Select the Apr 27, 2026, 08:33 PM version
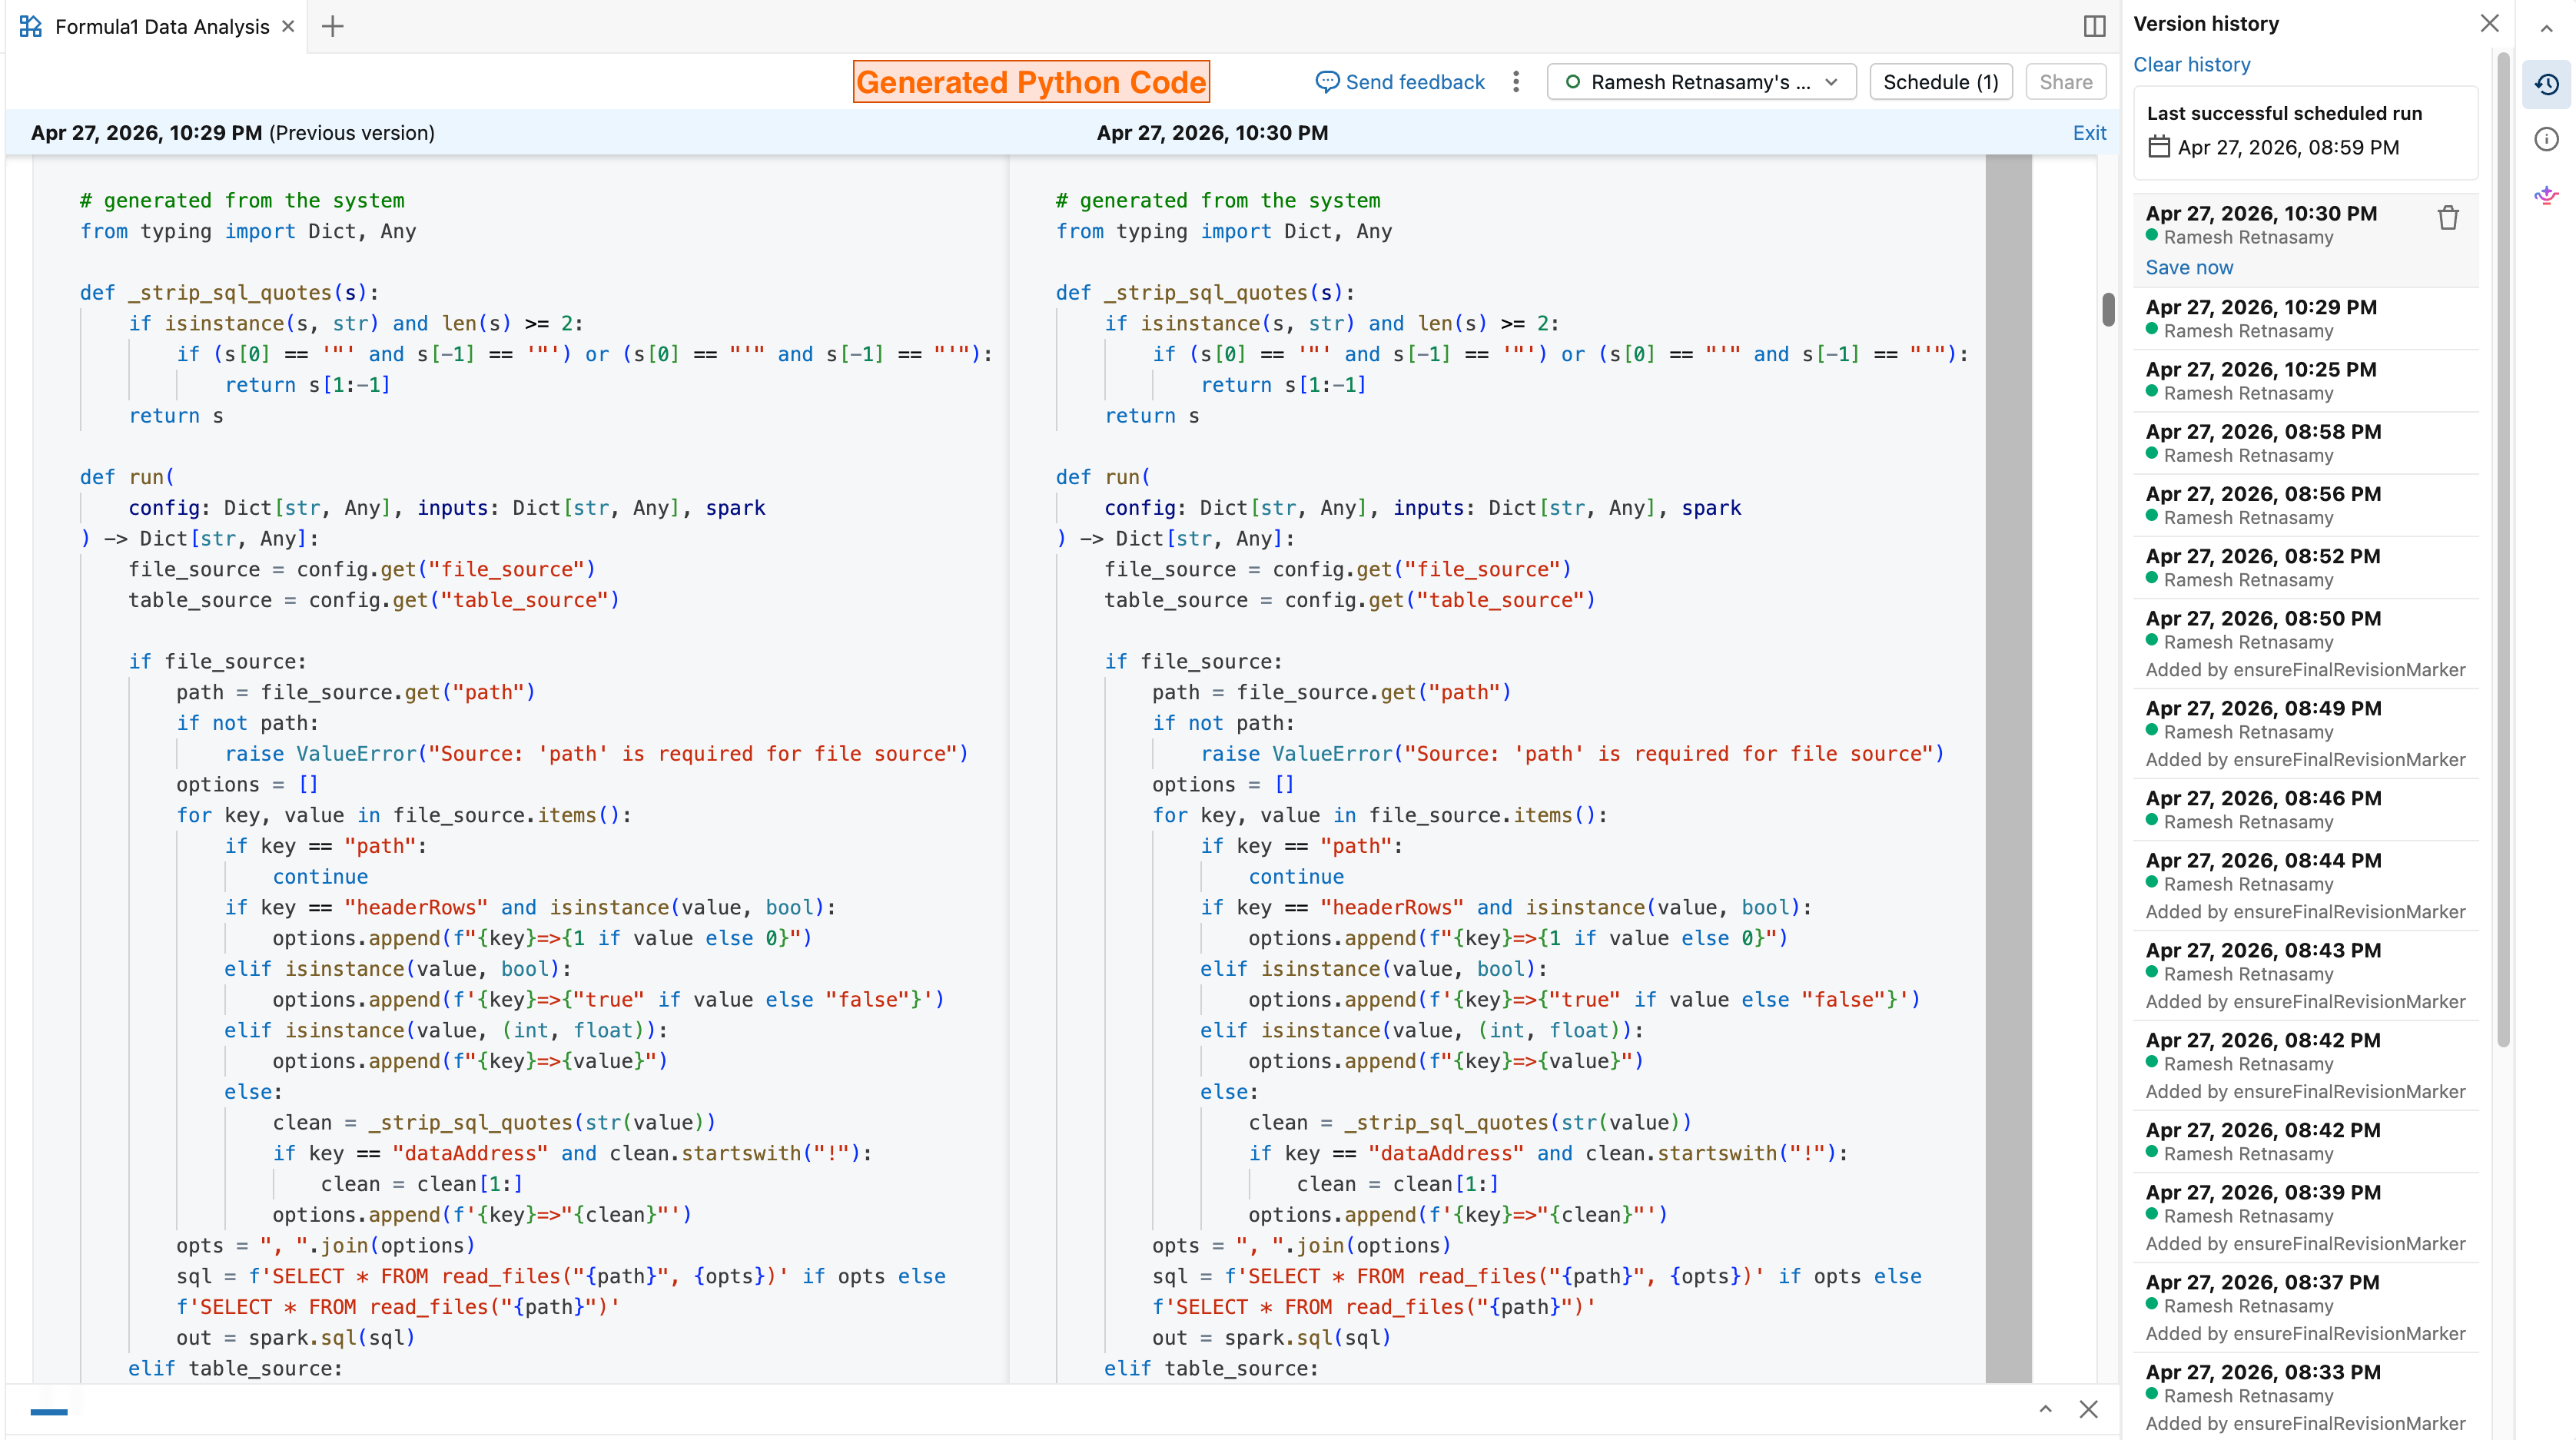2576x1440 pixels. click(x=2305, y=1397)
